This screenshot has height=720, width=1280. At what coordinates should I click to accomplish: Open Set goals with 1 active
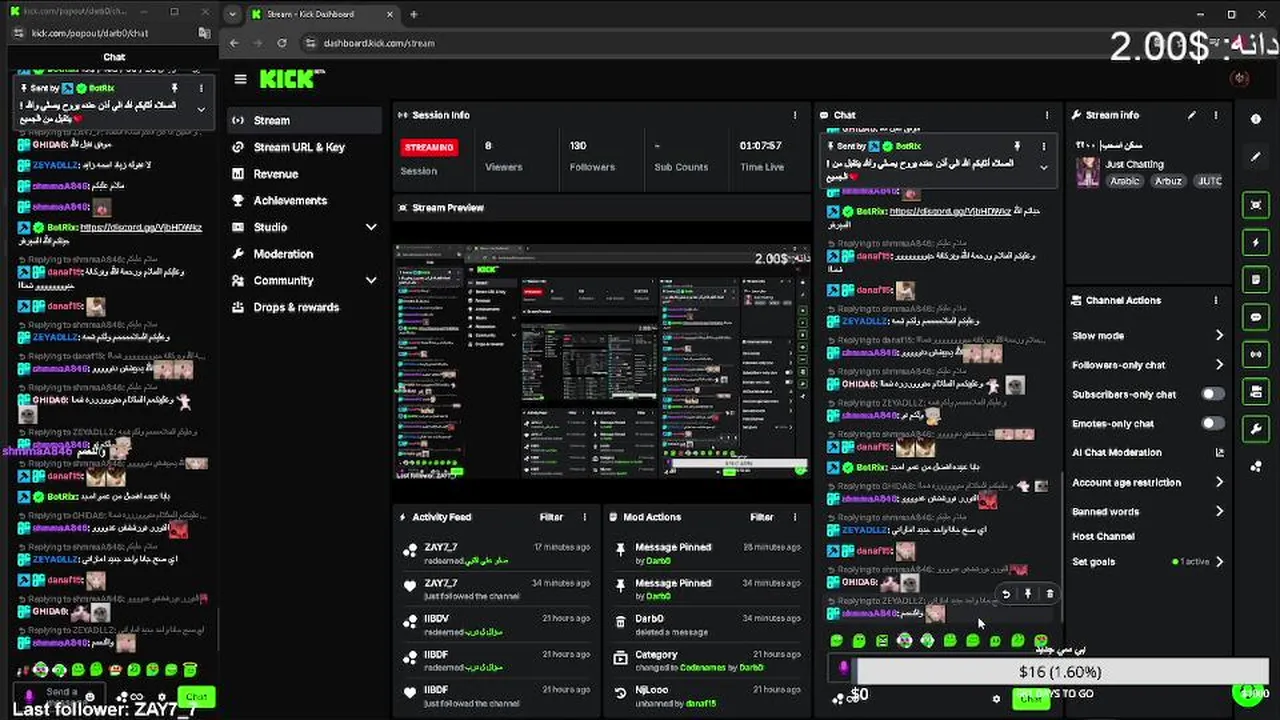[x=1146, y=562]
